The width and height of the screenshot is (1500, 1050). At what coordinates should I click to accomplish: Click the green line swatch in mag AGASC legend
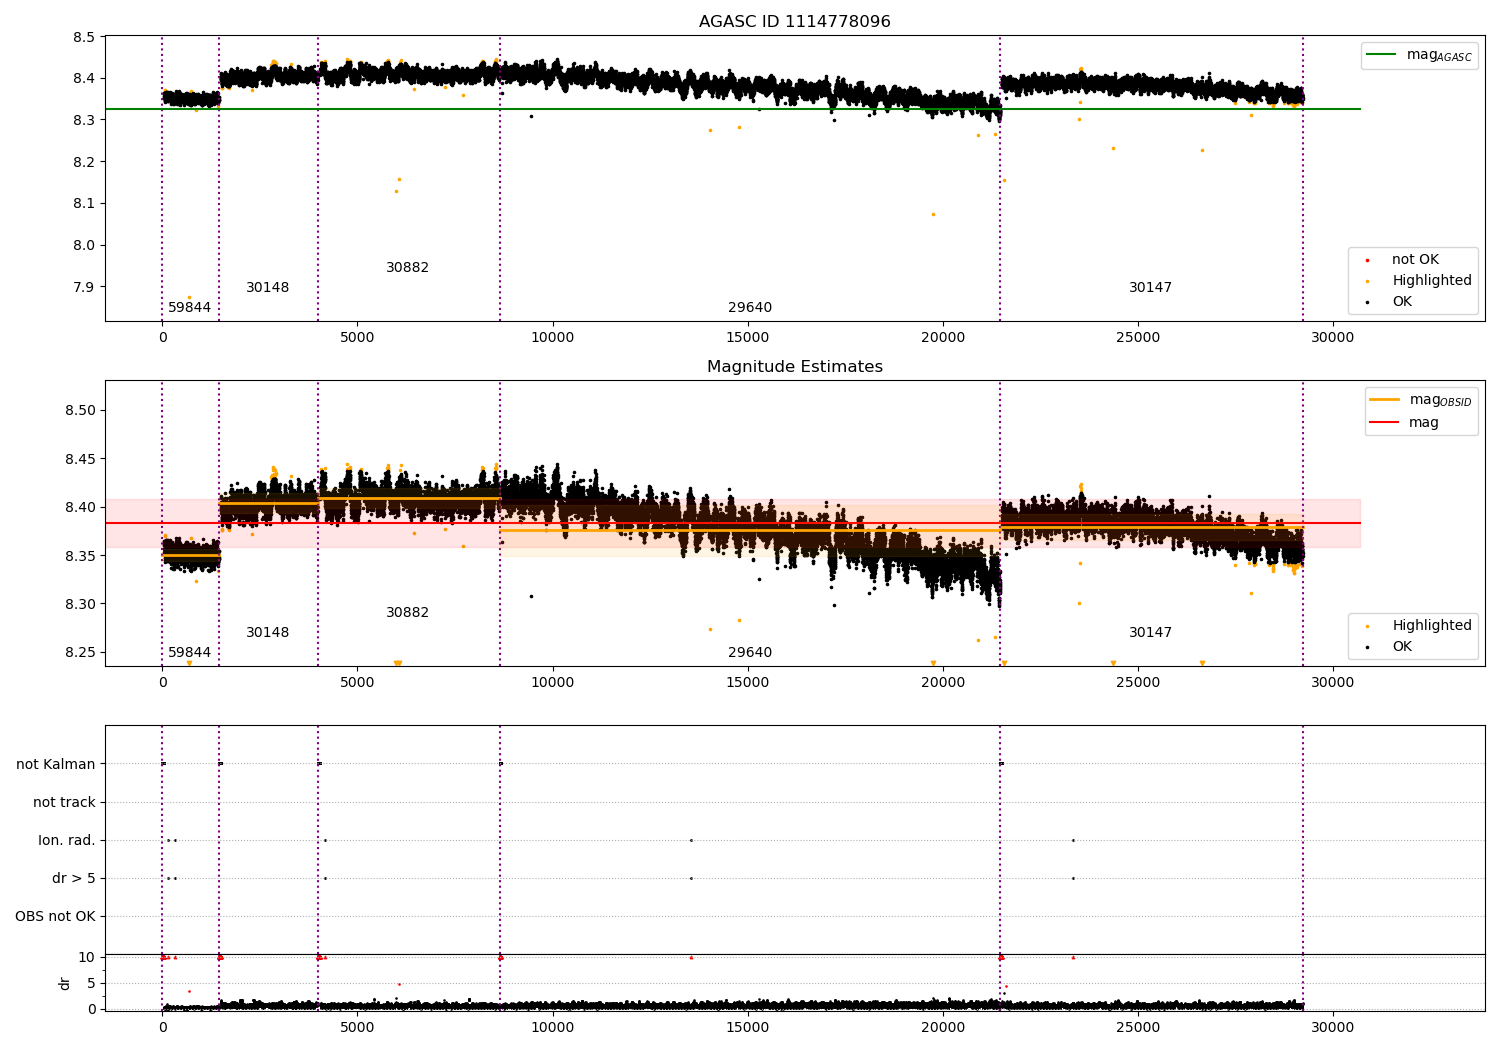click(1381, 55)
